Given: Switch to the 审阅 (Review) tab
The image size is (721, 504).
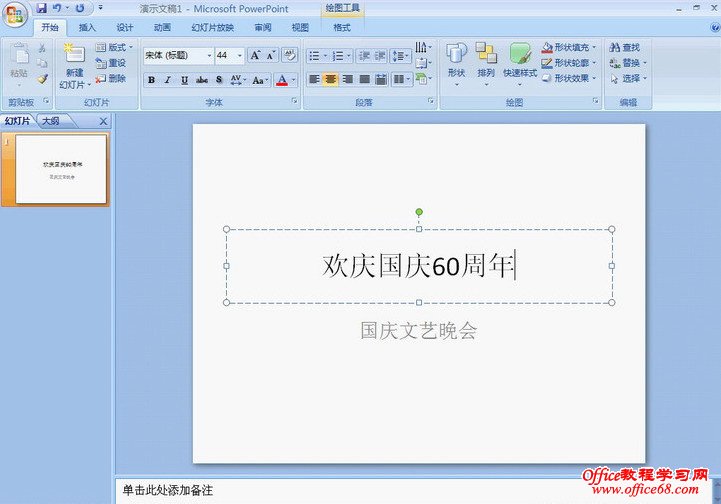Looking at the screenshot, I should [x=263, y=28].
